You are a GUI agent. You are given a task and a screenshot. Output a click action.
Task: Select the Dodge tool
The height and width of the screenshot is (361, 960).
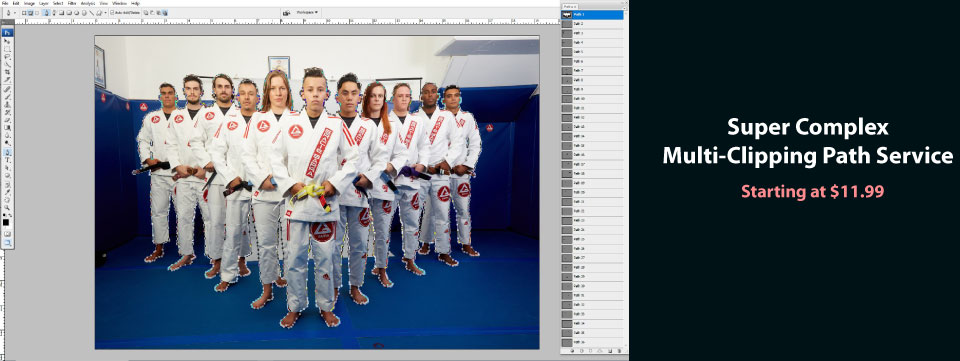[7, 143]
